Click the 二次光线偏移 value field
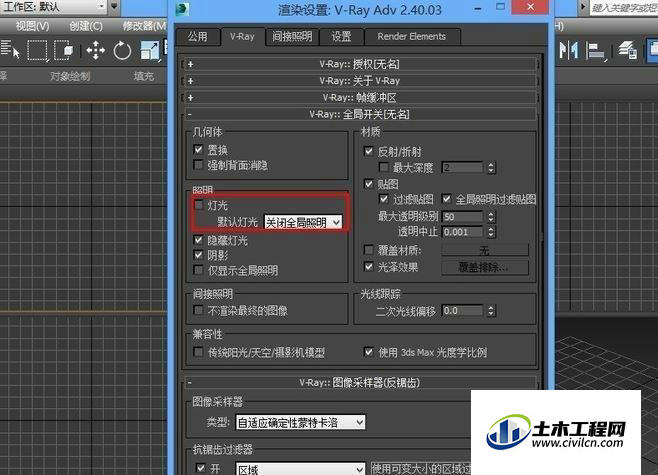This screenshot has height=475, width=658. [462, 311]
